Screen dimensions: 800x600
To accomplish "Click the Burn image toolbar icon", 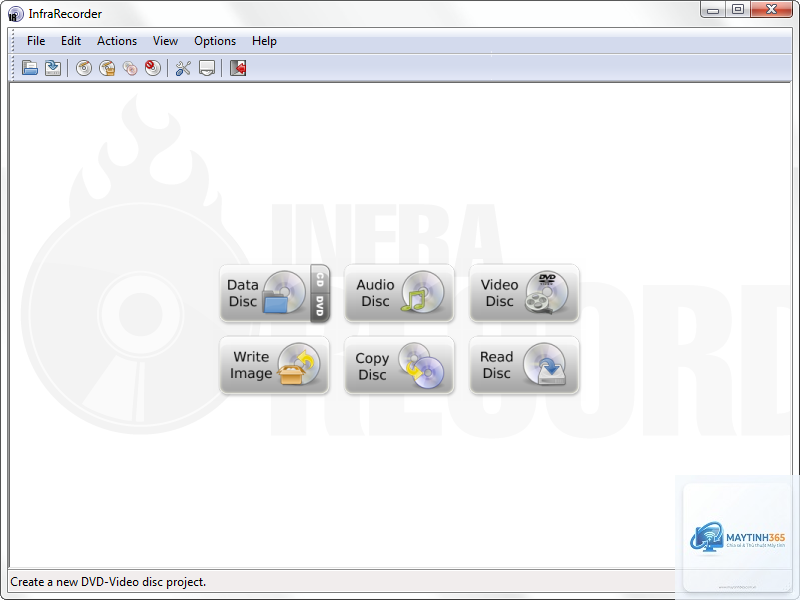I will point(107,68).
